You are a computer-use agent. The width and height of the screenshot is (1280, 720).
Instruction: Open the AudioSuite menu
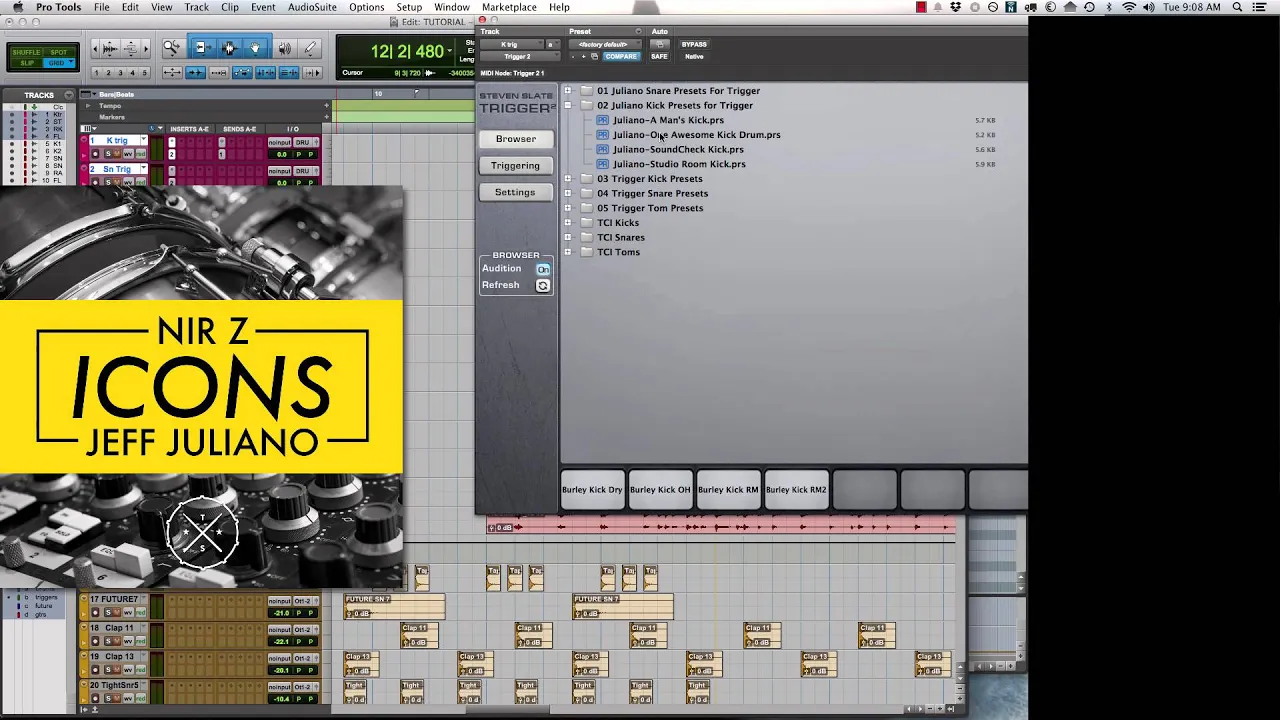(x=312, y=7)
